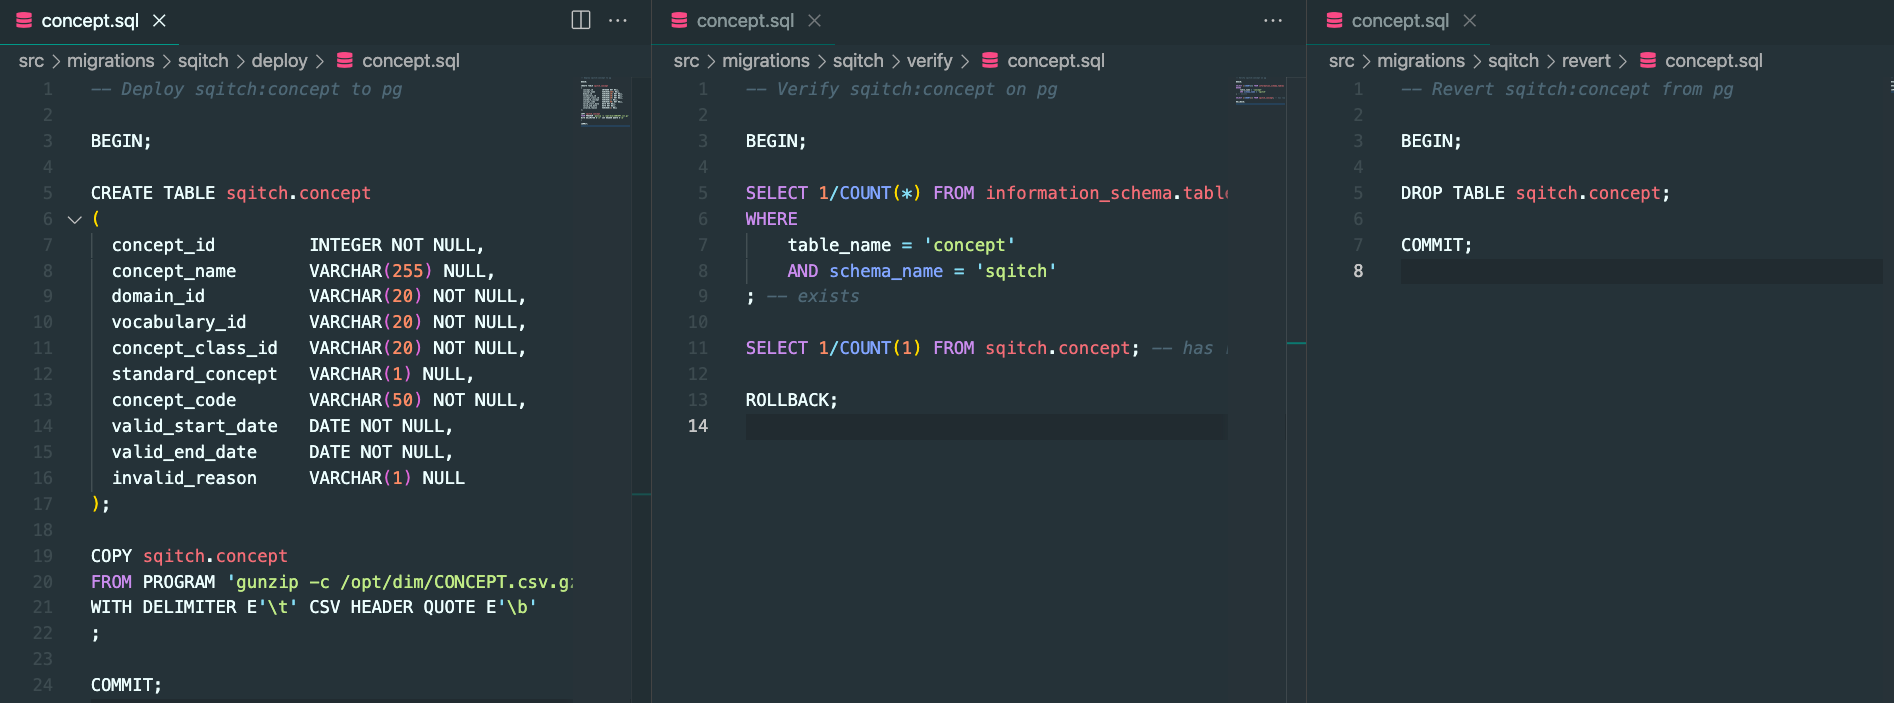
Task: Place cursor on the 'concept_id' column line
Action: click(298, 245)
